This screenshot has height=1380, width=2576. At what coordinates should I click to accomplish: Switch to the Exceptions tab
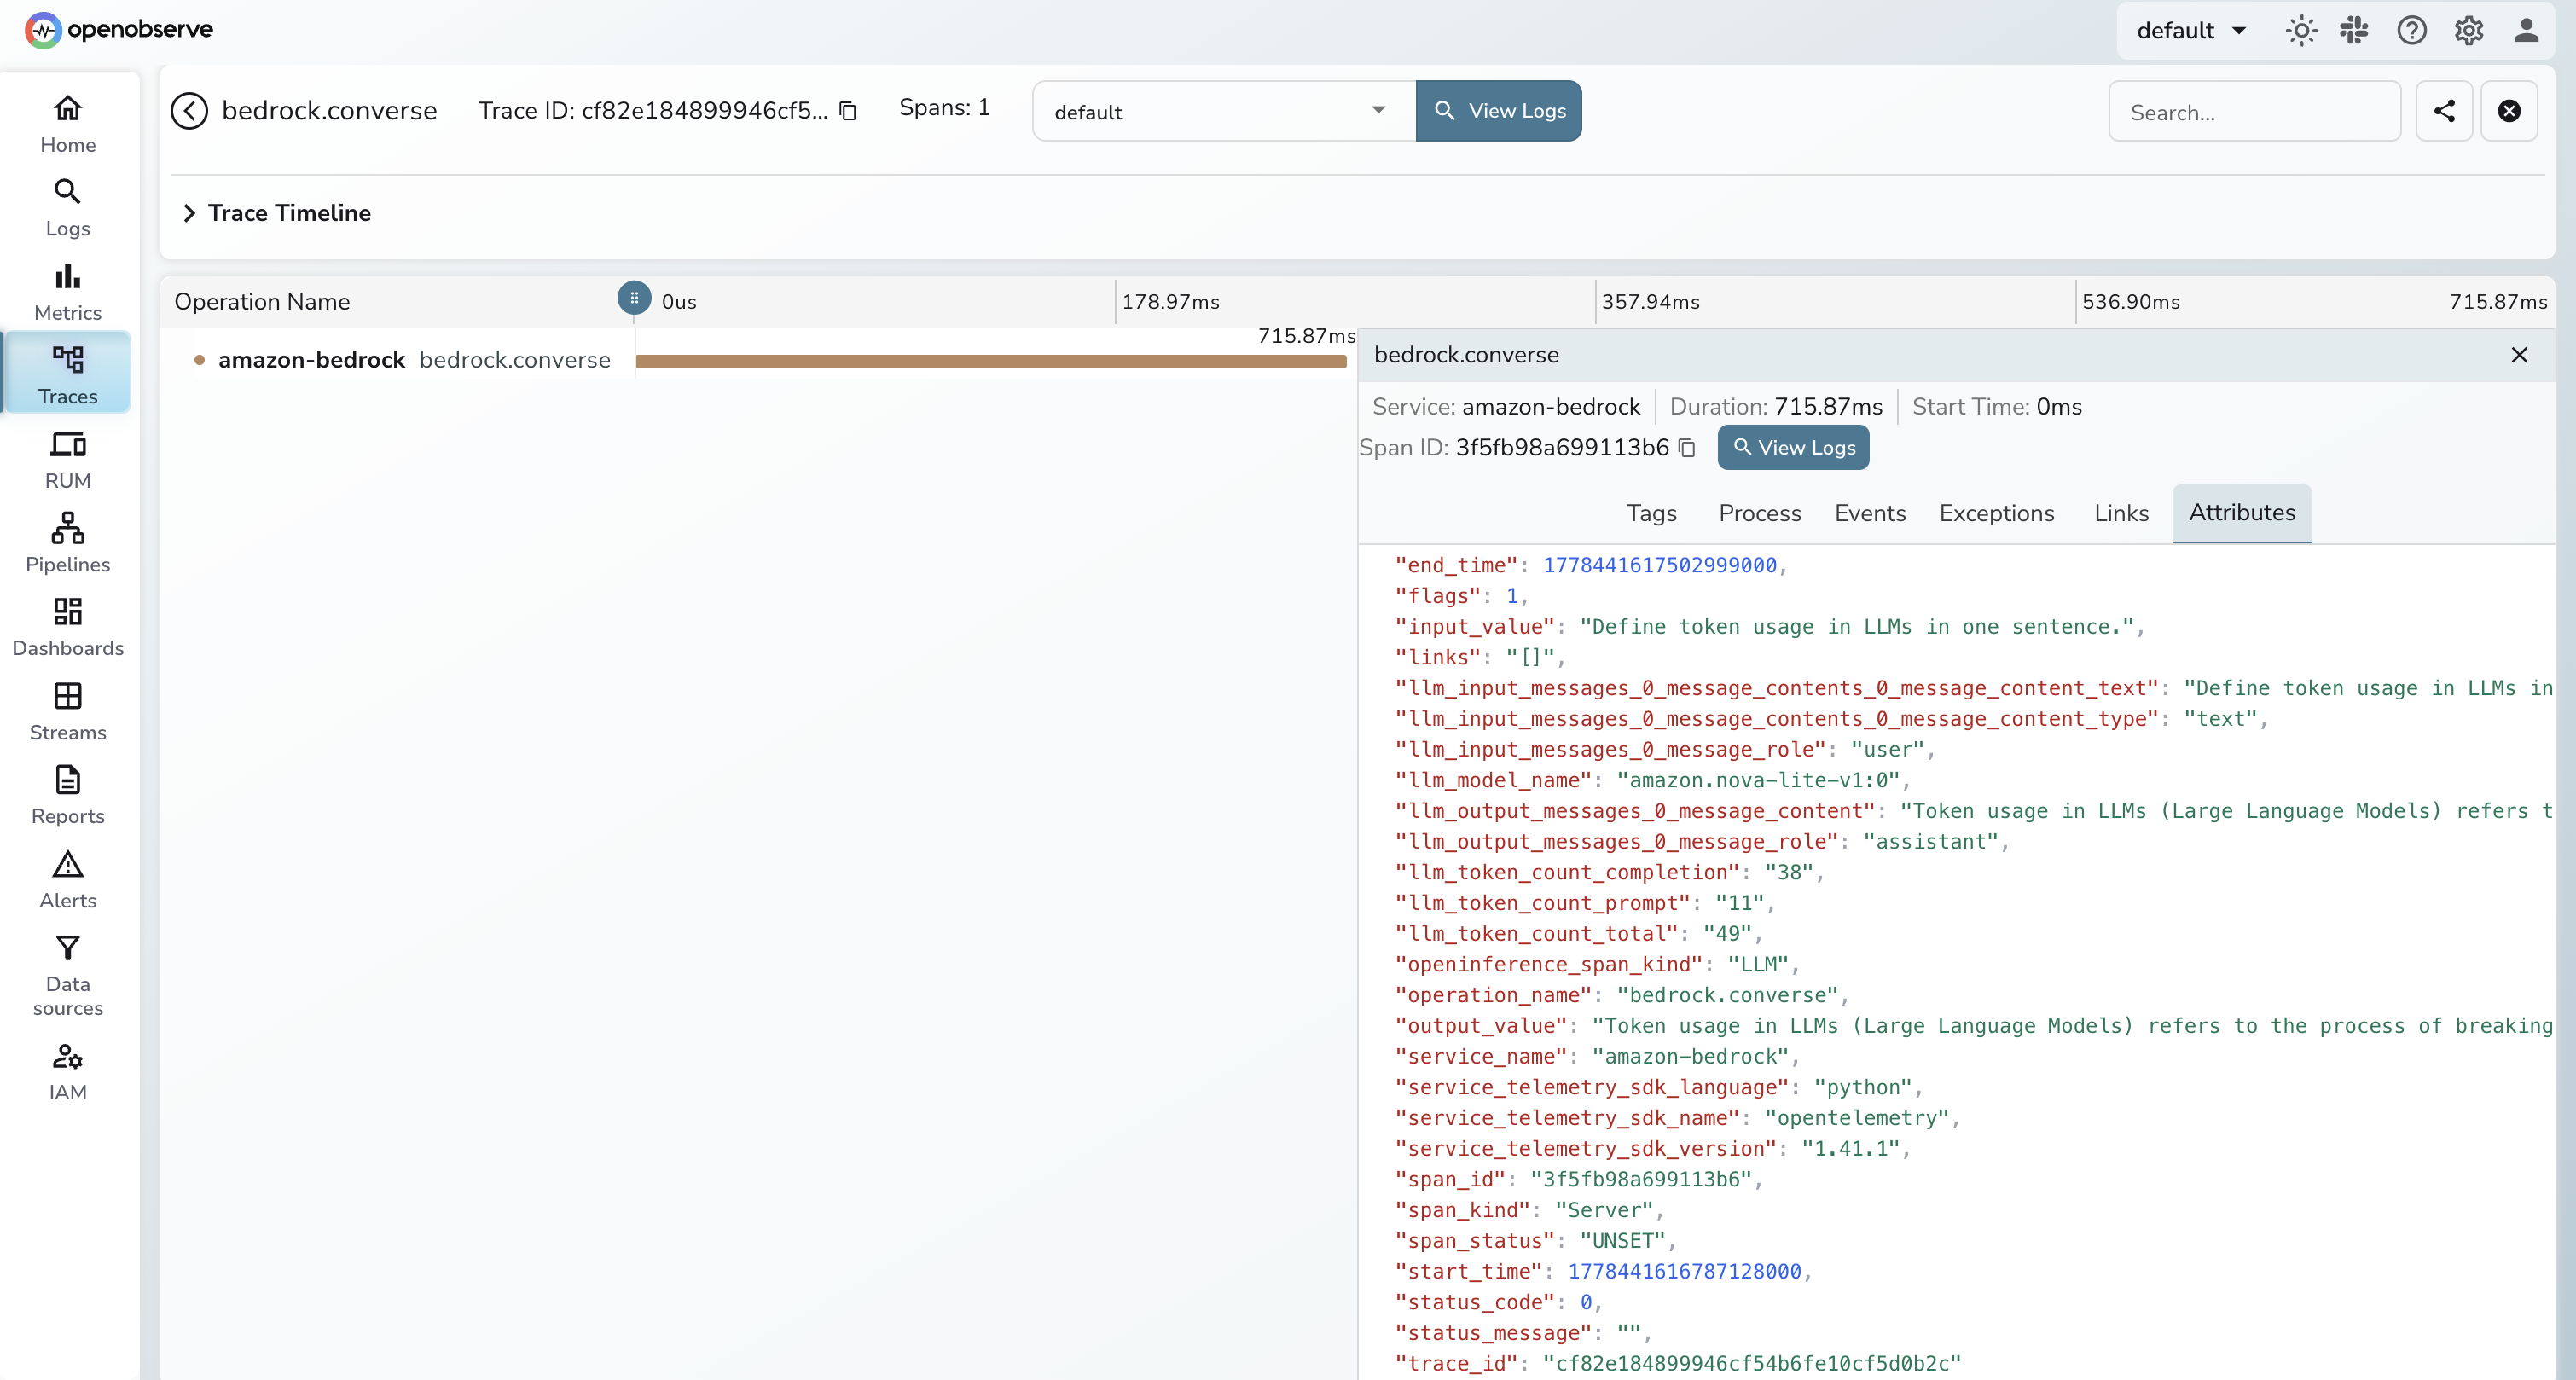[1996, 513]
